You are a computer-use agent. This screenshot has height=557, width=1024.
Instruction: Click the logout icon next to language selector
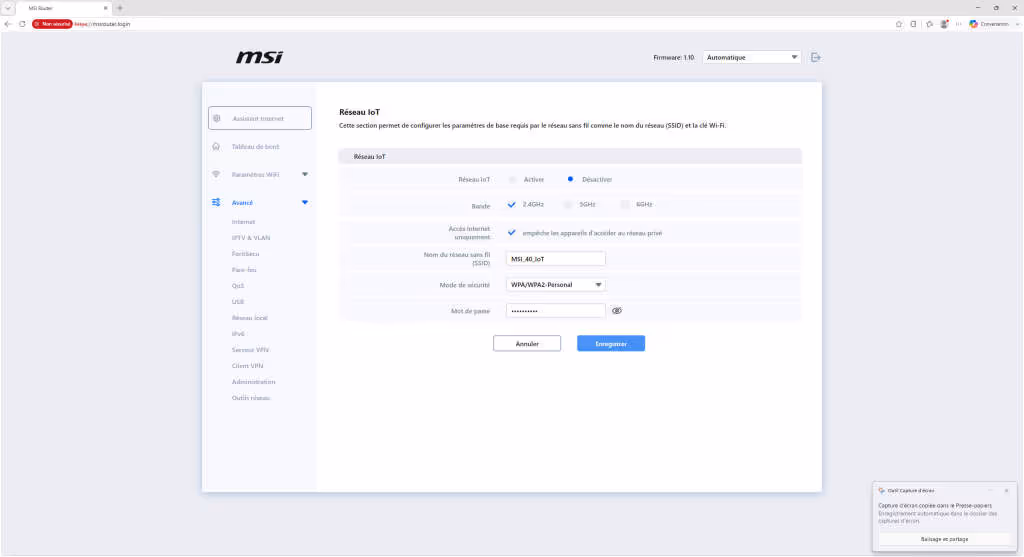pyautogui.click(x=816, y=57)
